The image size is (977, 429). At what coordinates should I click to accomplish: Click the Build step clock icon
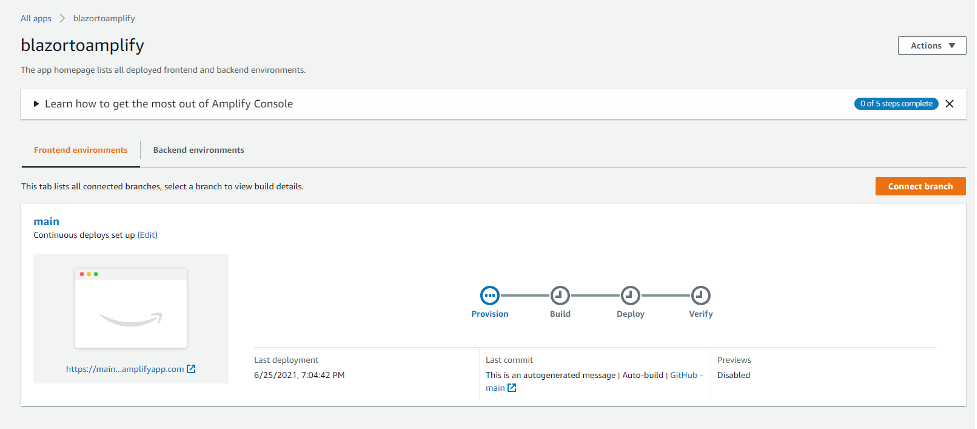(560, 295)
